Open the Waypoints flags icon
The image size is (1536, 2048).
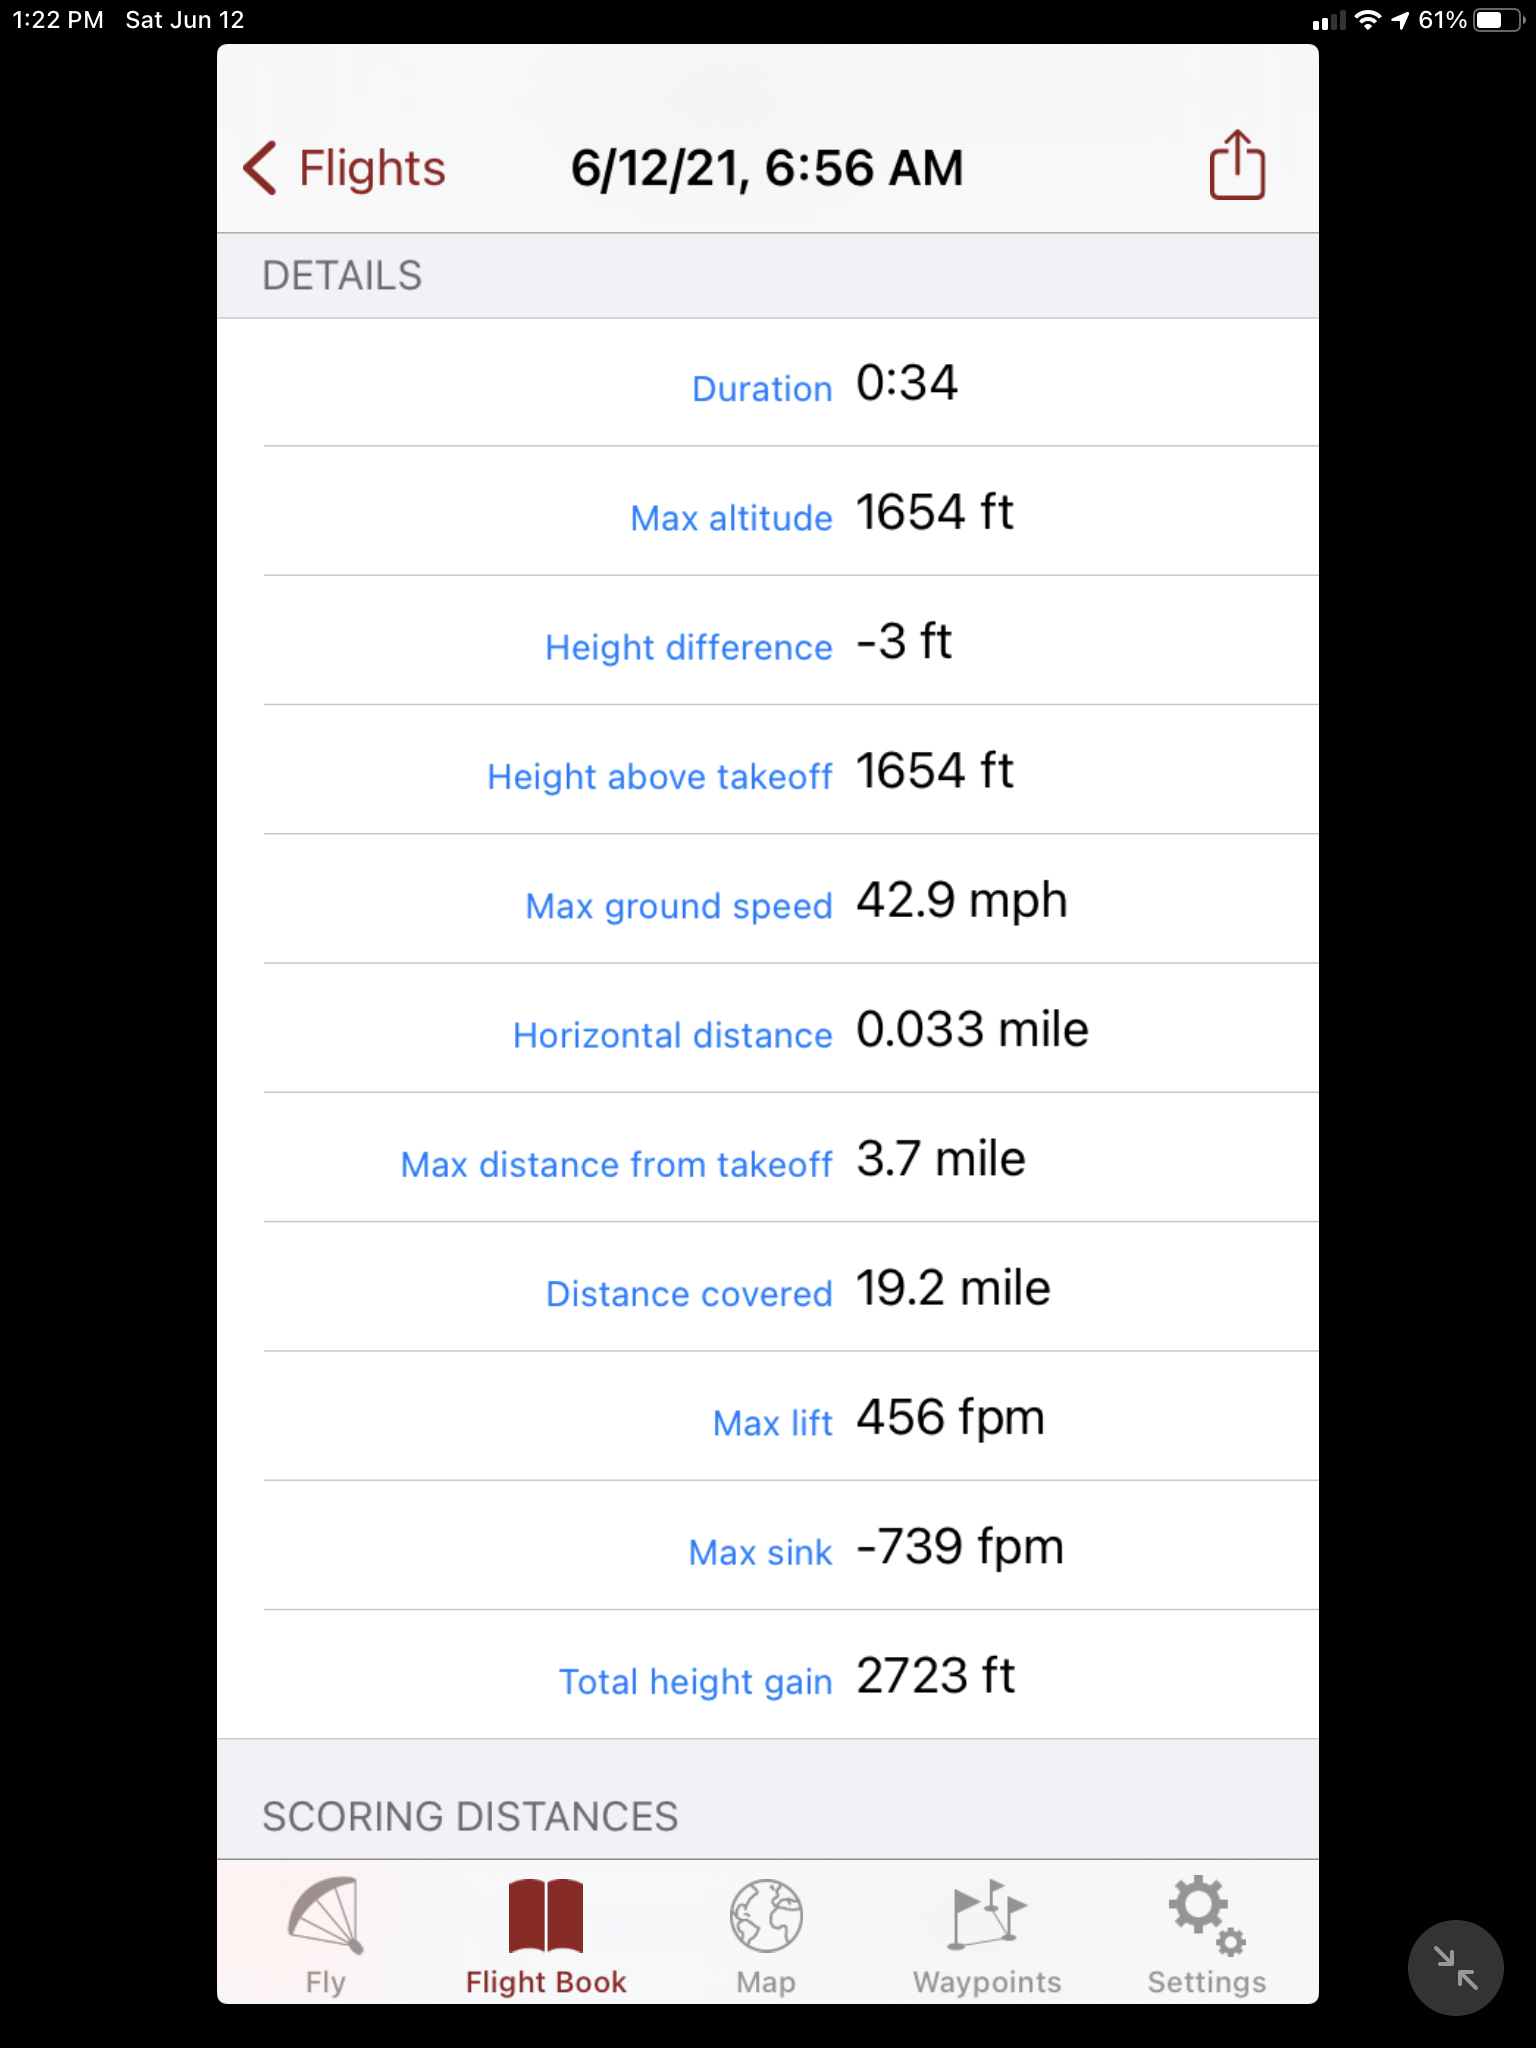(986, 1915)
